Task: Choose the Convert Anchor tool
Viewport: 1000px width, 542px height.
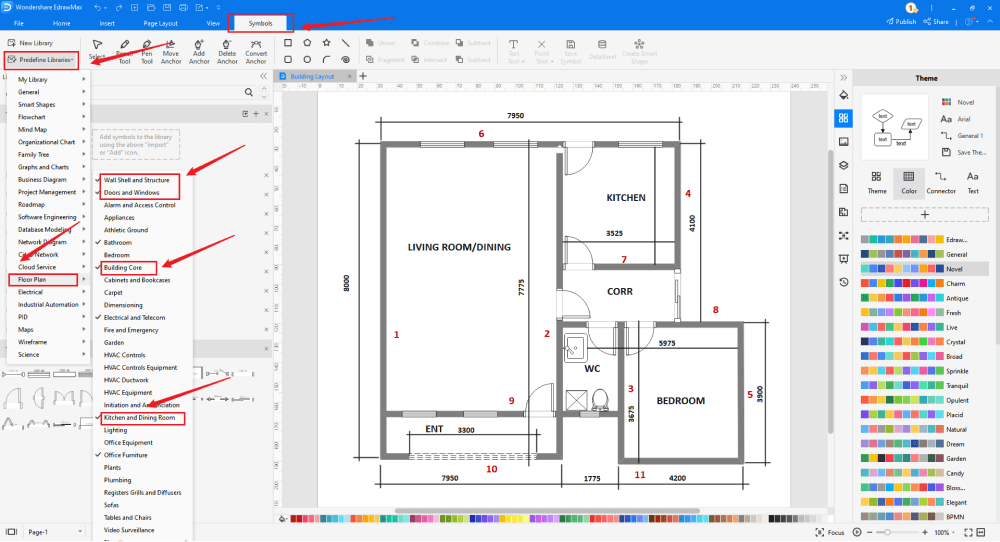Action: (x=256, y=52)
